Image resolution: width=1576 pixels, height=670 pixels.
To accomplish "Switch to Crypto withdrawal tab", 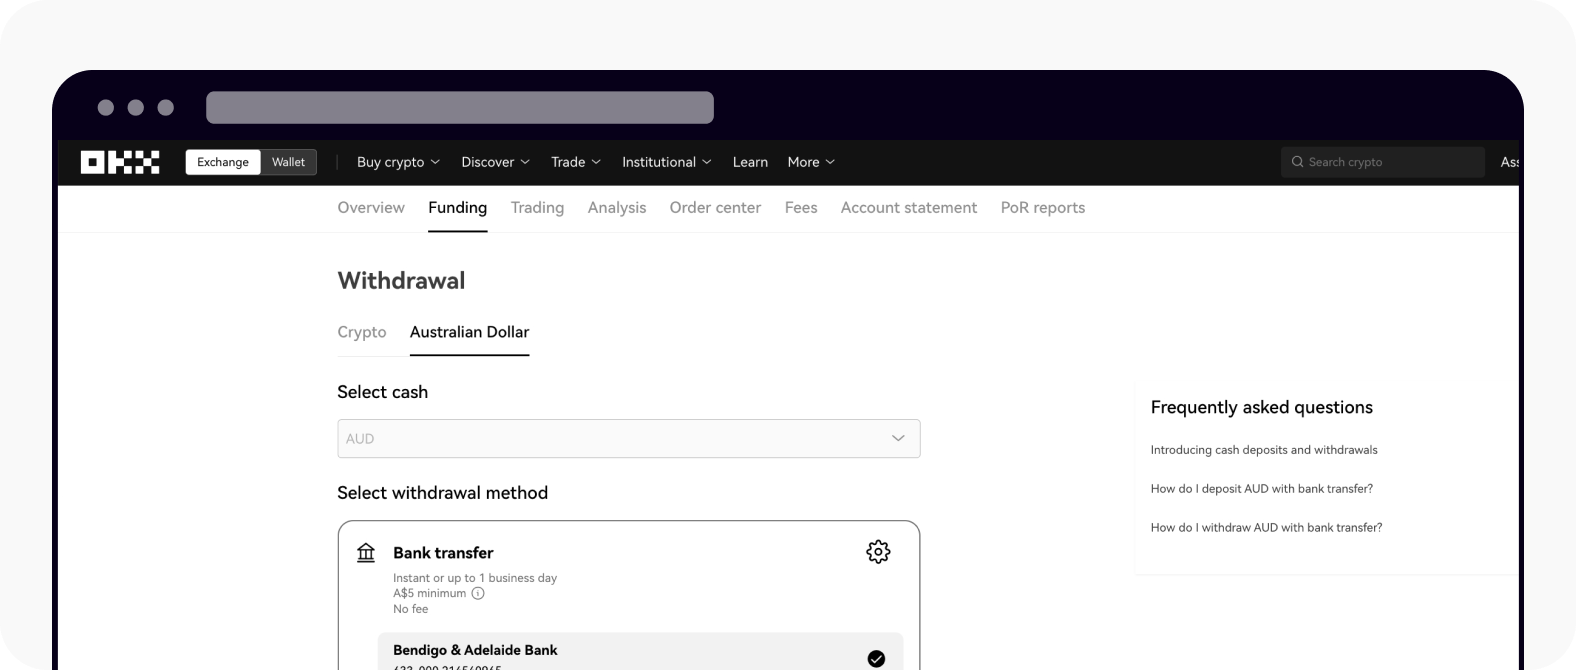I will 362,332.
